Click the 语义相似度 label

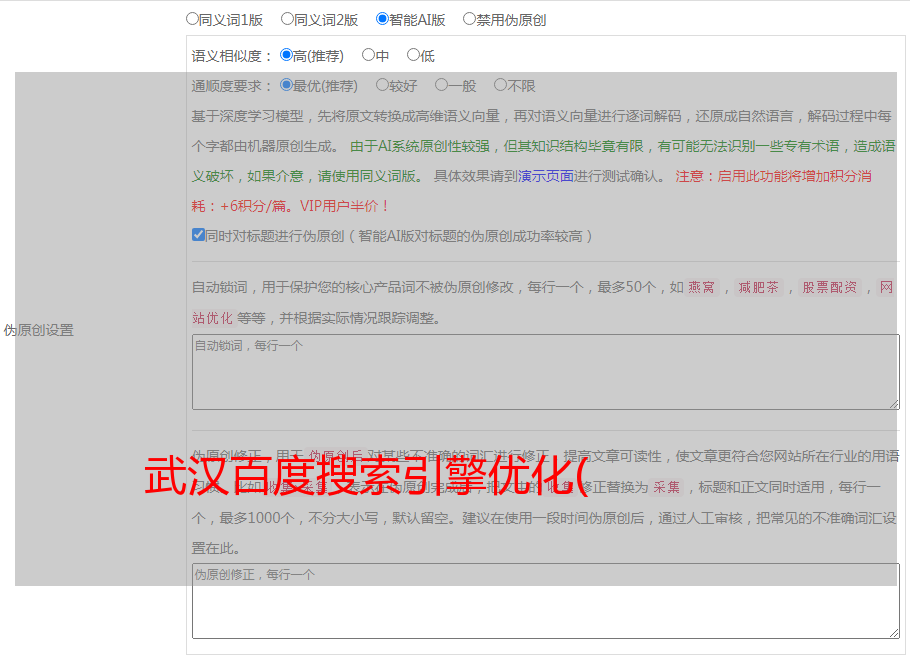point(232,56)
